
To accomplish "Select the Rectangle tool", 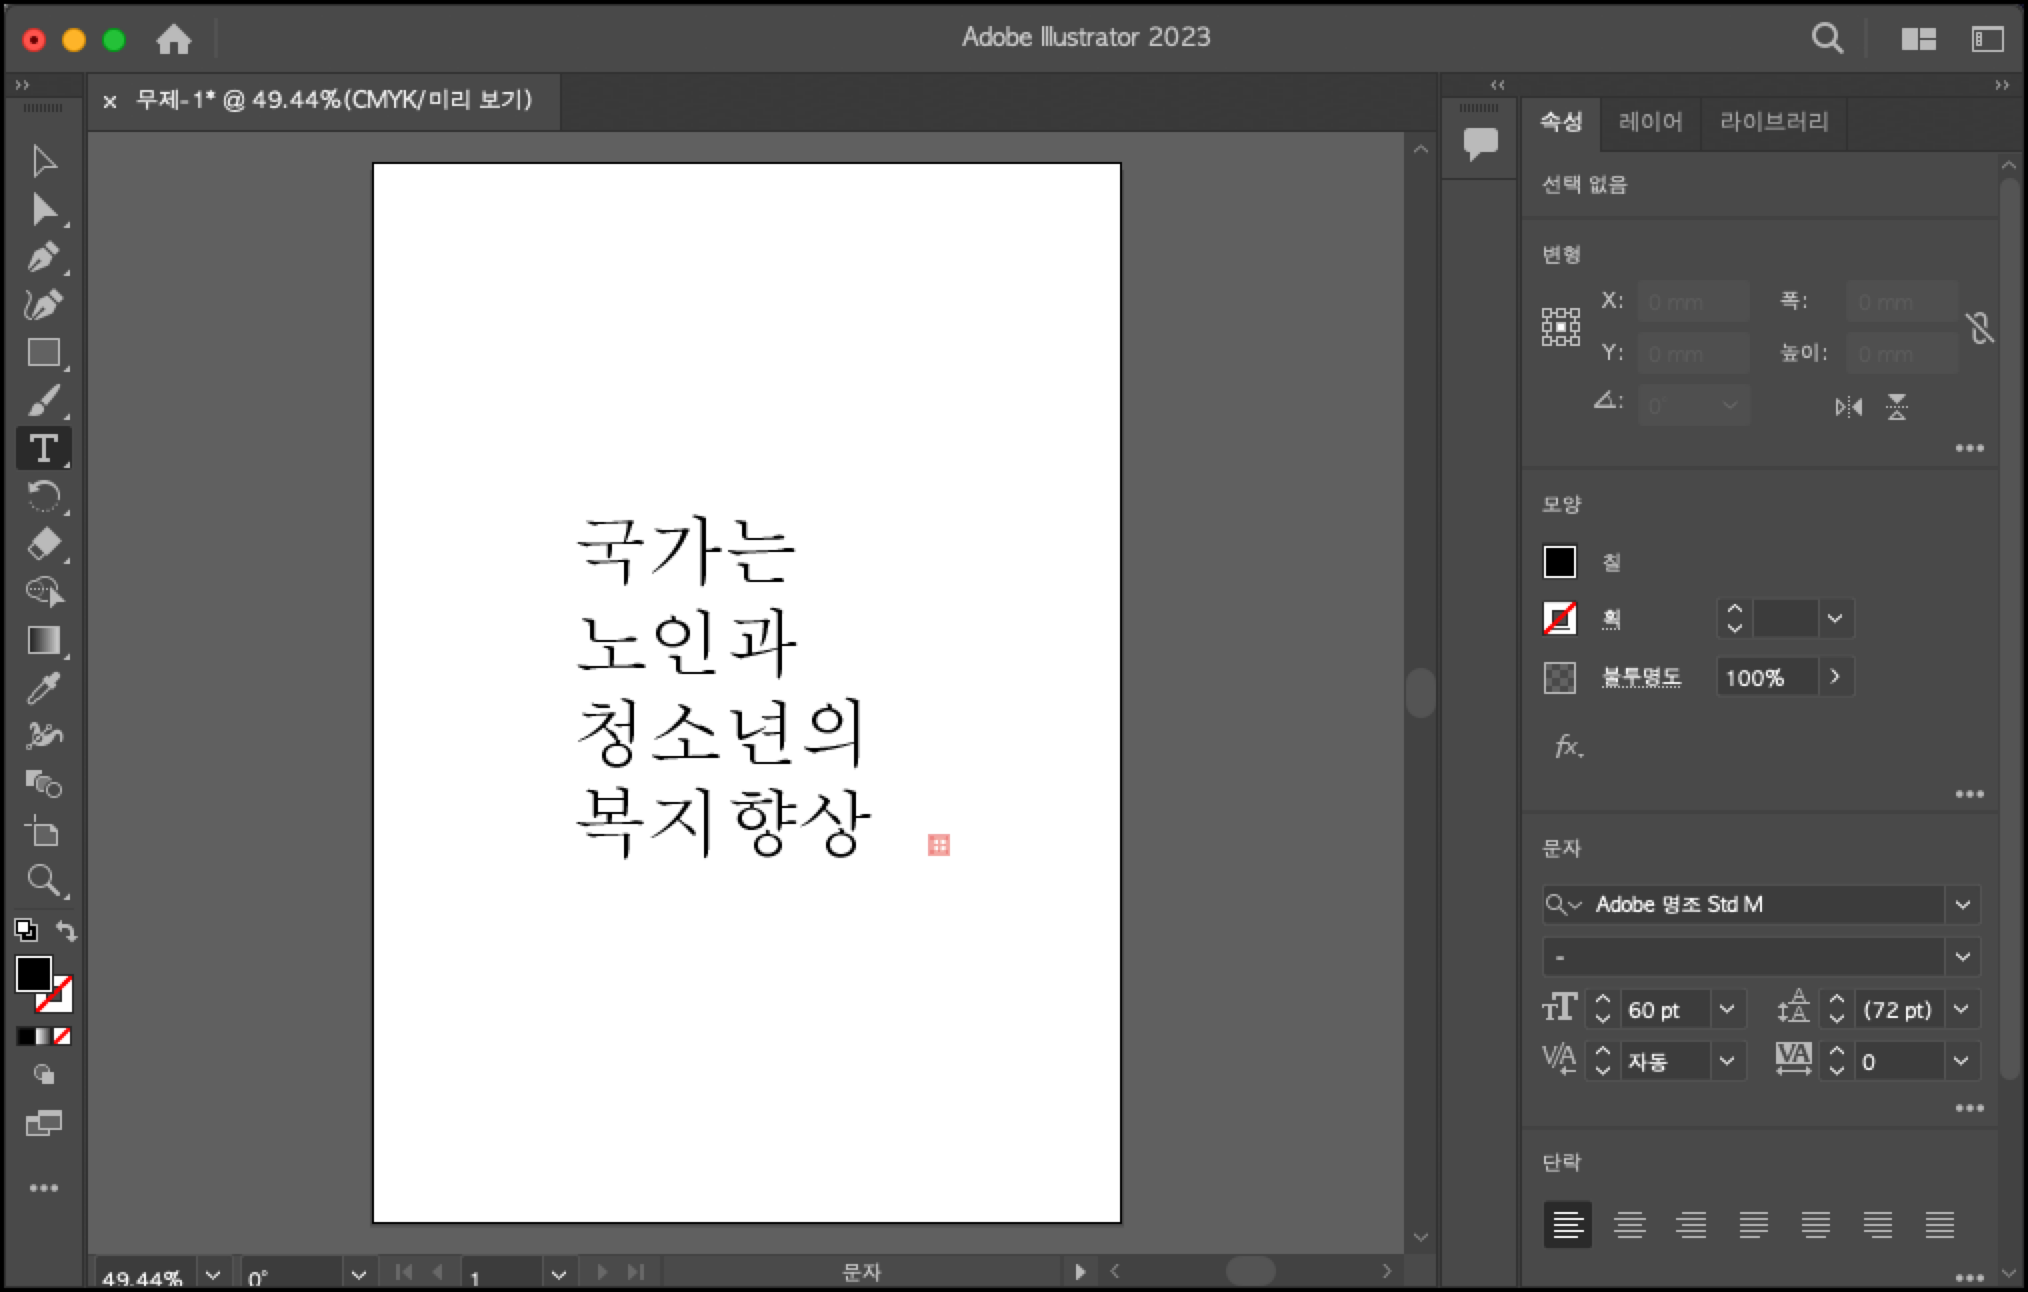I will pos(44,352).
